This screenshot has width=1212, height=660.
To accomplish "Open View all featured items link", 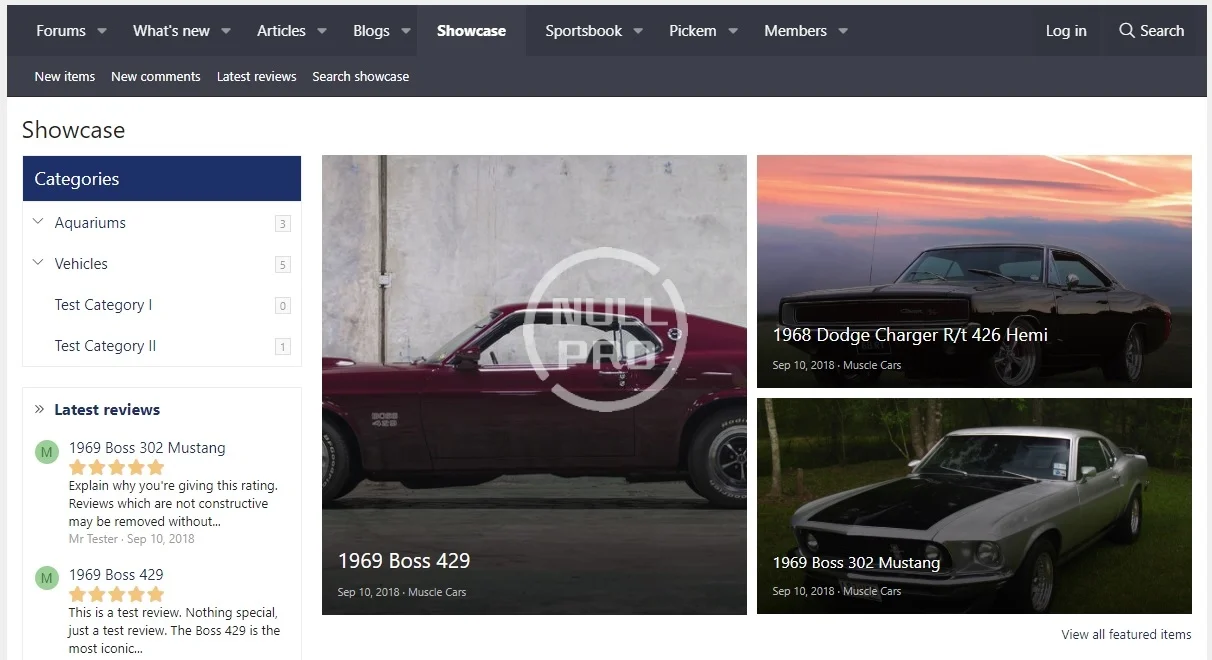I will point(1126,634).
